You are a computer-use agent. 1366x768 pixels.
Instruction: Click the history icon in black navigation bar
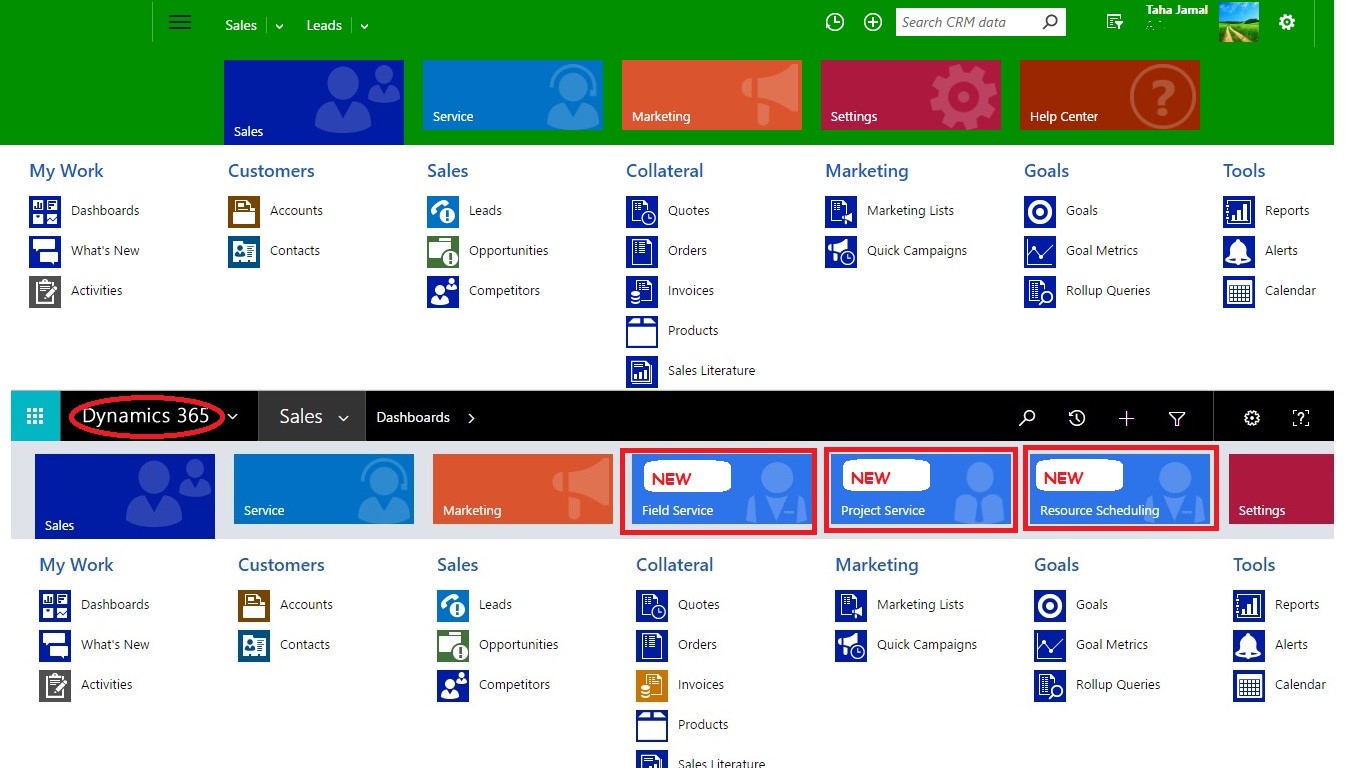click(x=1077, y=418)
